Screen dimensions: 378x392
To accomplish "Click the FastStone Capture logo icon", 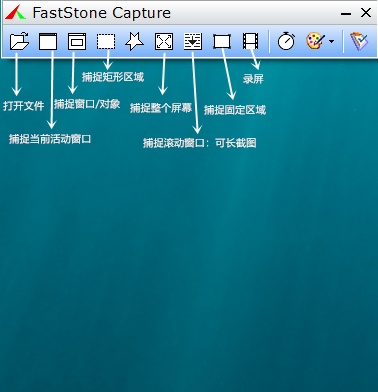I will [15, 12].
